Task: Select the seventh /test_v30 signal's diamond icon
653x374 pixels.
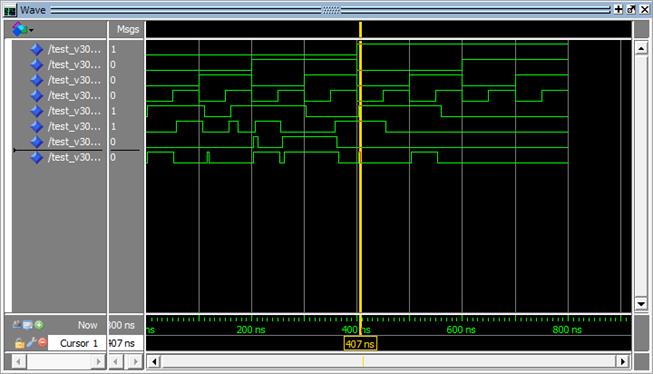Action: pyautogui.click(x=37, y=142)
